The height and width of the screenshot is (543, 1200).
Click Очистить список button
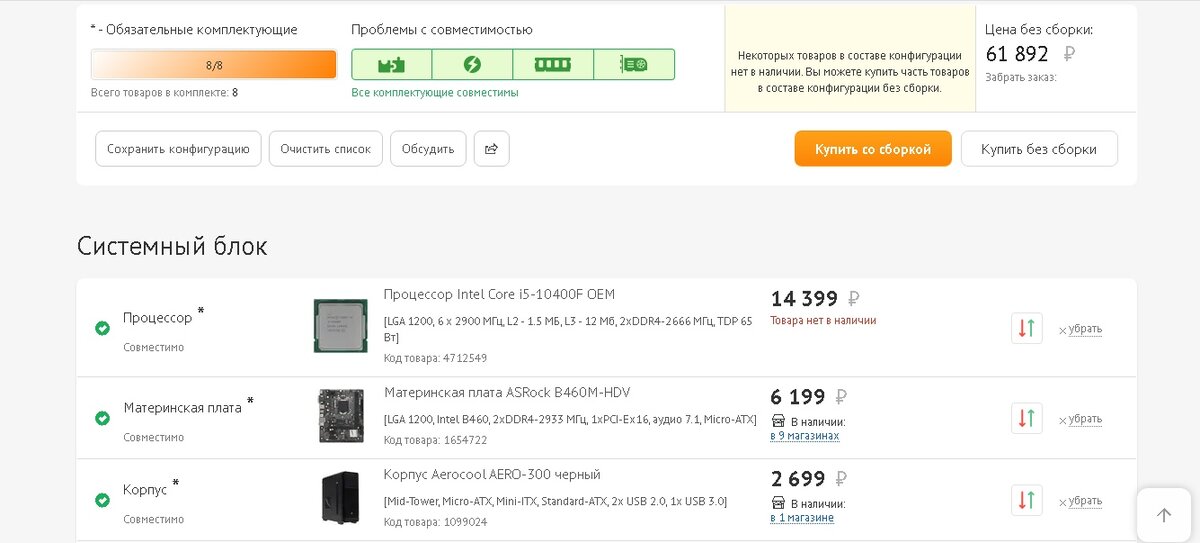pos(325,149)
